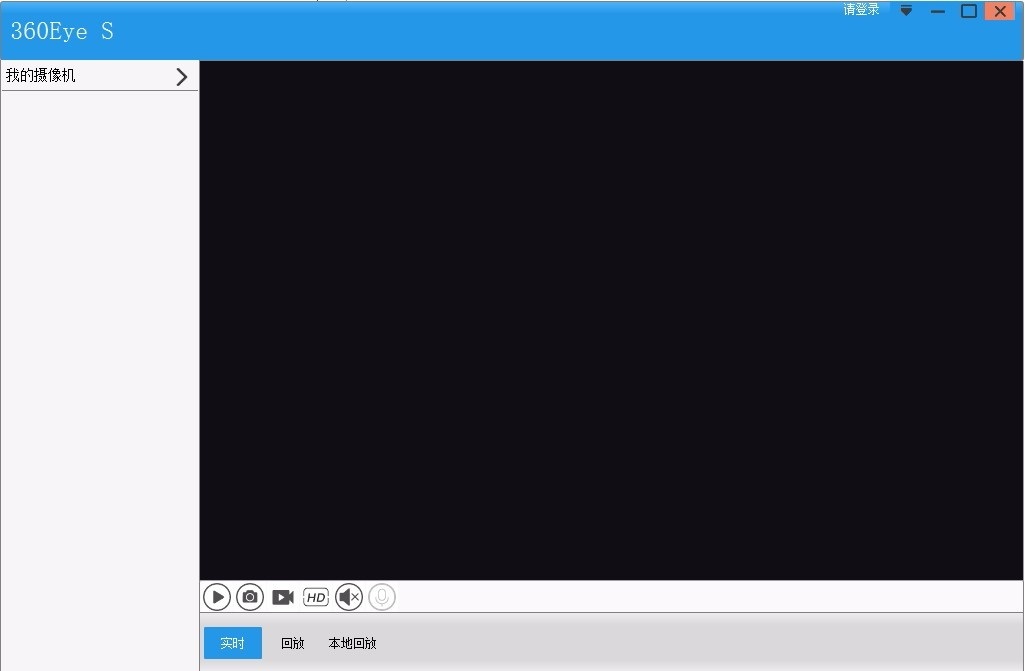Screen dimensions: 1025x671
Task: Maximize the 360Eye S window
Action: tap(969, 11)
